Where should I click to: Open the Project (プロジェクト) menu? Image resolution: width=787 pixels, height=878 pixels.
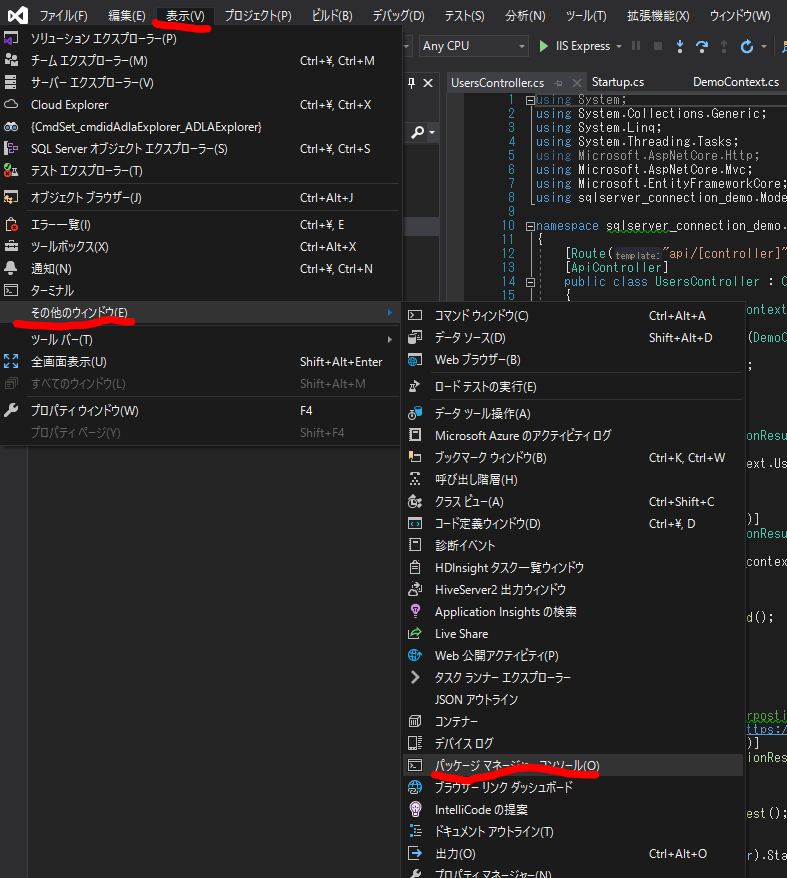pos(258,16)
